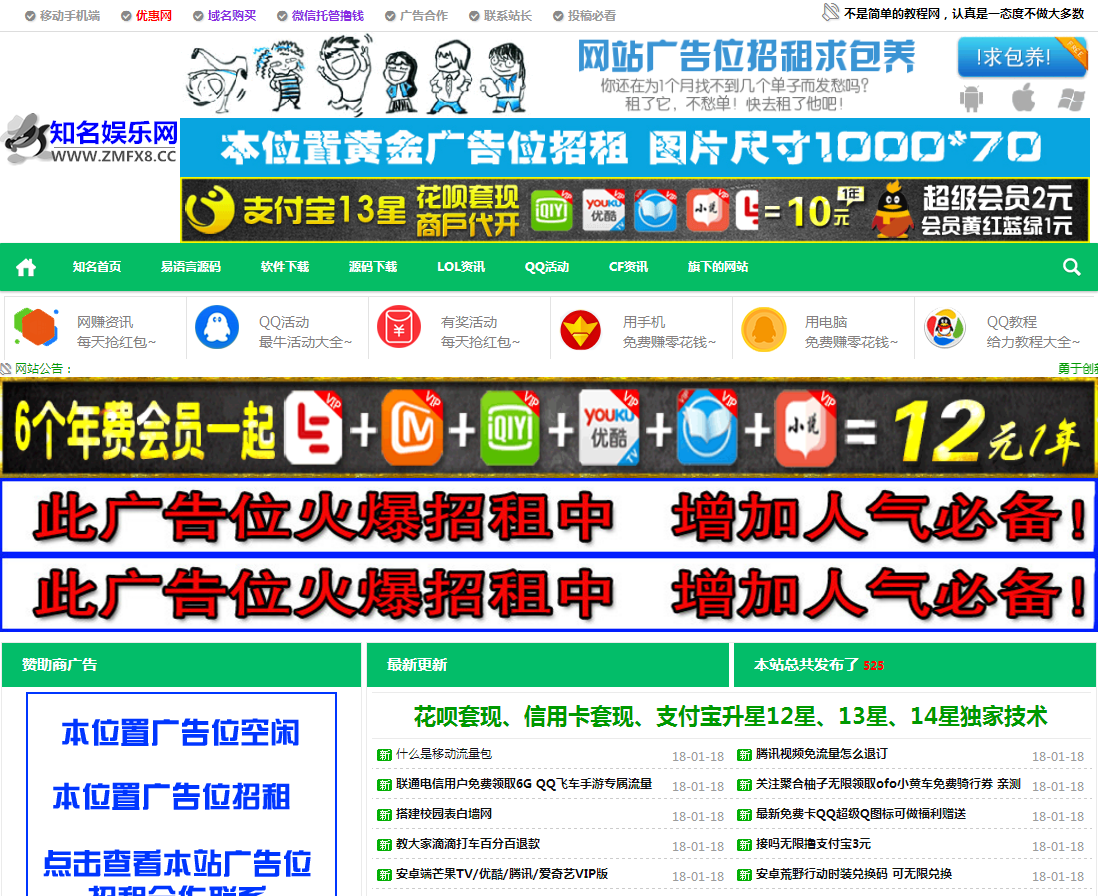This screenshot has width=1098, height=896.
Task: Click the Apple logo icon in top banner
Action: click(x=1023, y=97)
